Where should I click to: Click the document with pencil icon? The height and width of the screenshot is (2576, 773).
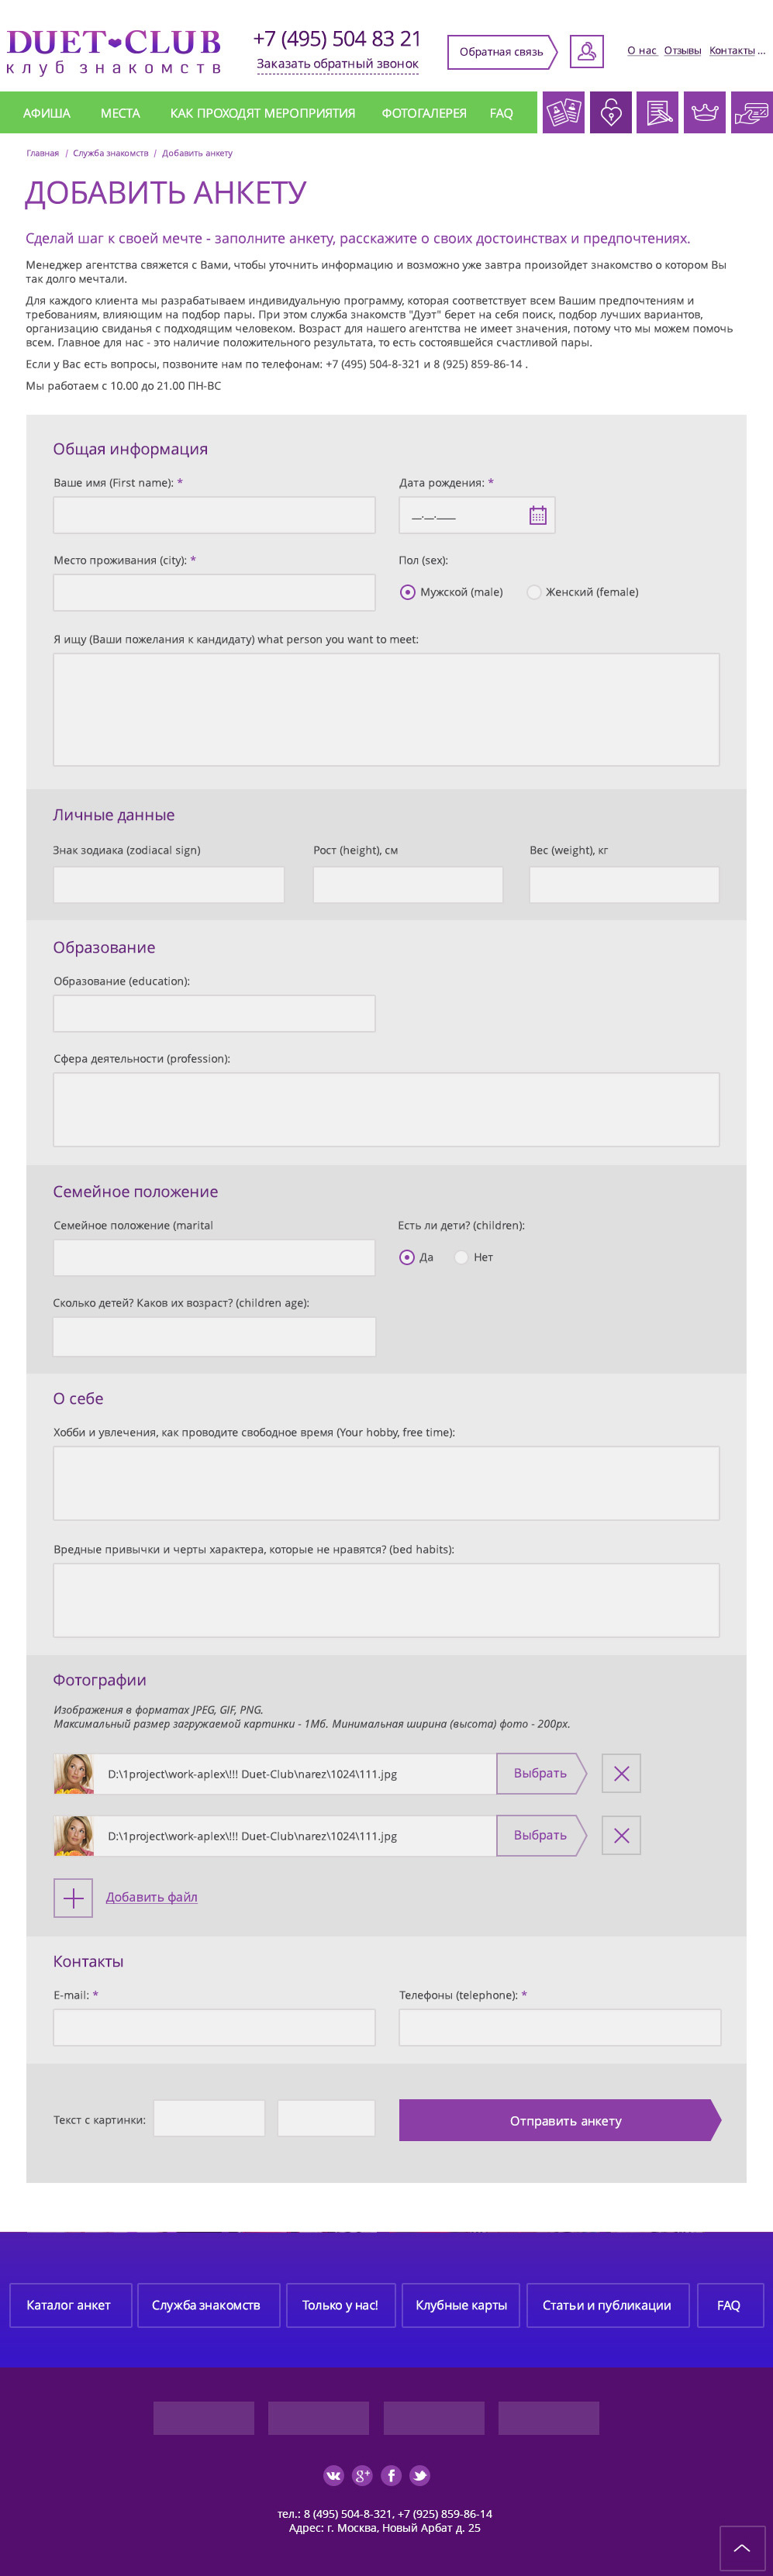click(x=657, y=112)
